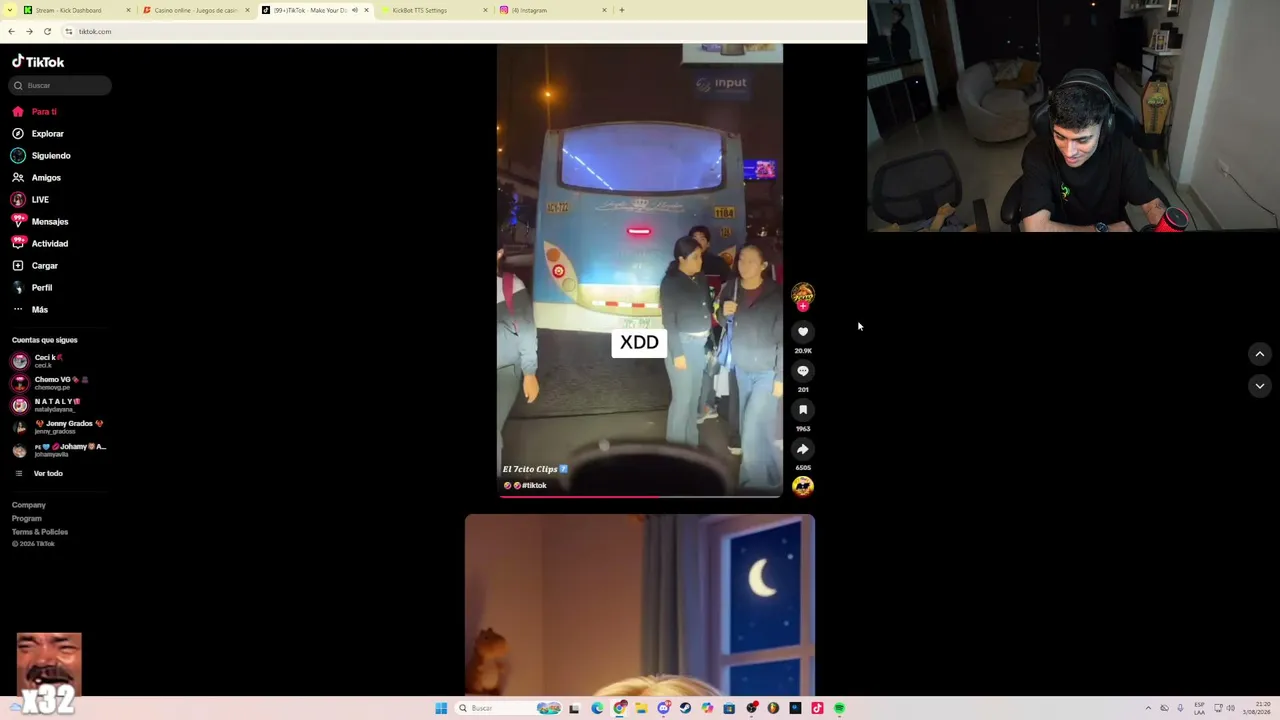Open the taskbar volume control
1280x720 pixels.
pyautogui.click(x=1230, y=708)
